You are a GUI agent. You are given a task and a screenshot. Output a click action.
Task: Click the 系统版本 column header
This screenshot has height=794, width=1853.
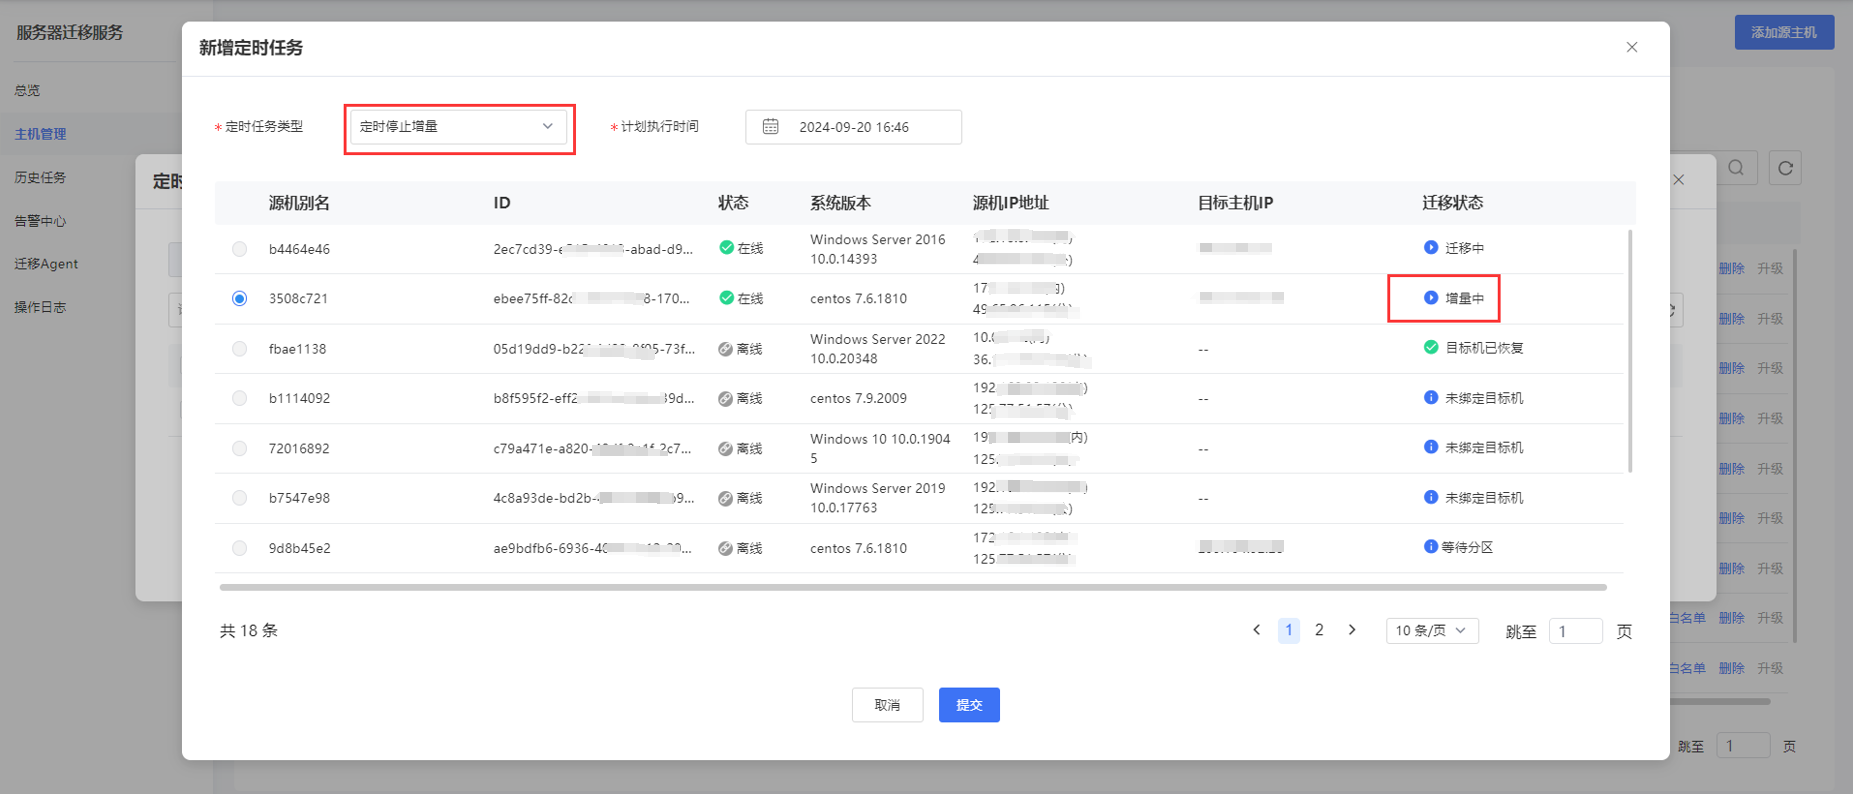coord(840,203)
